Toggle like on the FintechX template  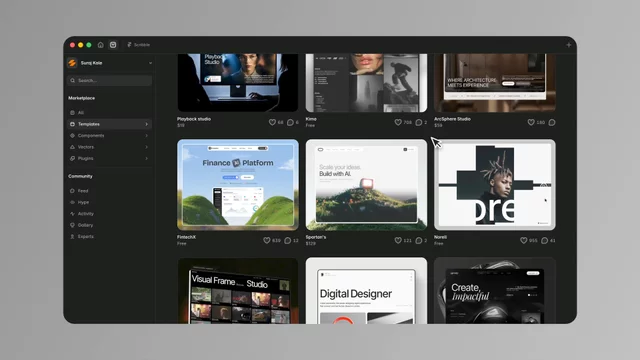(x=267, y=240)
